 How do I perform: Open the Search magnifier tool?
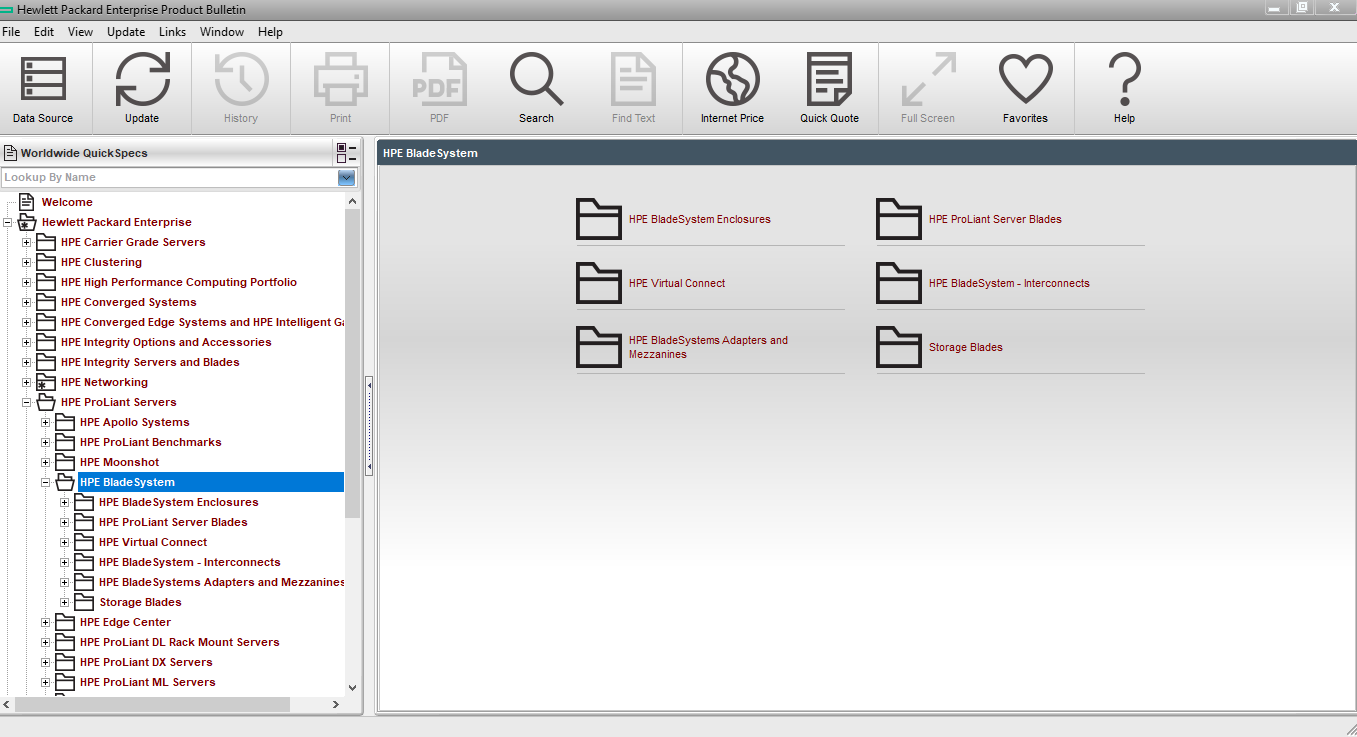[x=536, y=89]
